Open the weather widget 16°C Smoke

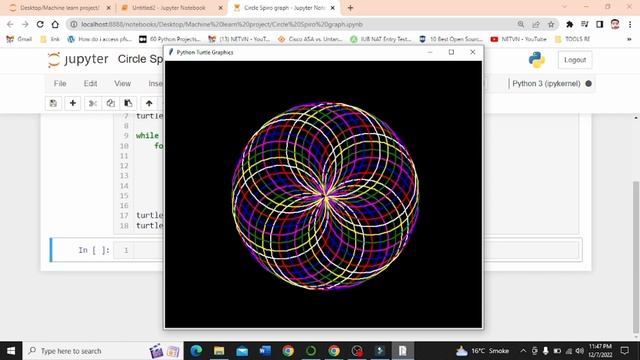coord(482,351)
